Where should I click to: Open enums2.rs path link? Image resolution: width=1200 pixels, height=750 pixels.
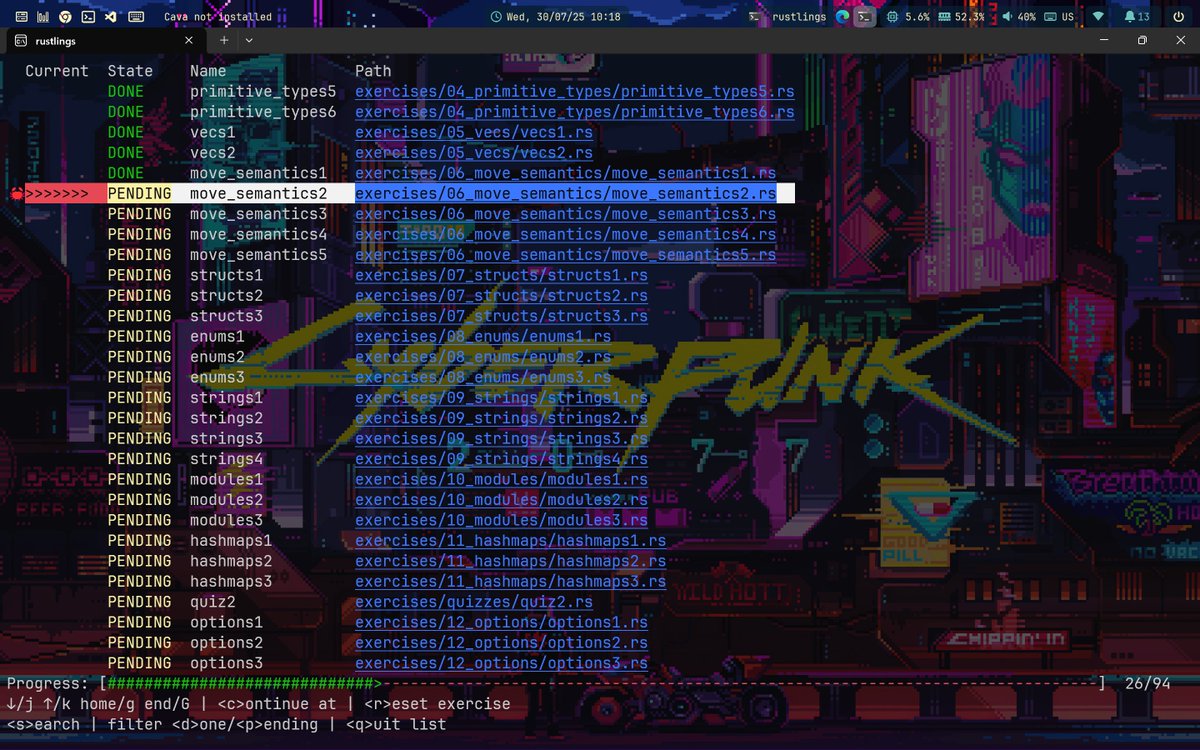pyautogui.click(x=483, y=357)
